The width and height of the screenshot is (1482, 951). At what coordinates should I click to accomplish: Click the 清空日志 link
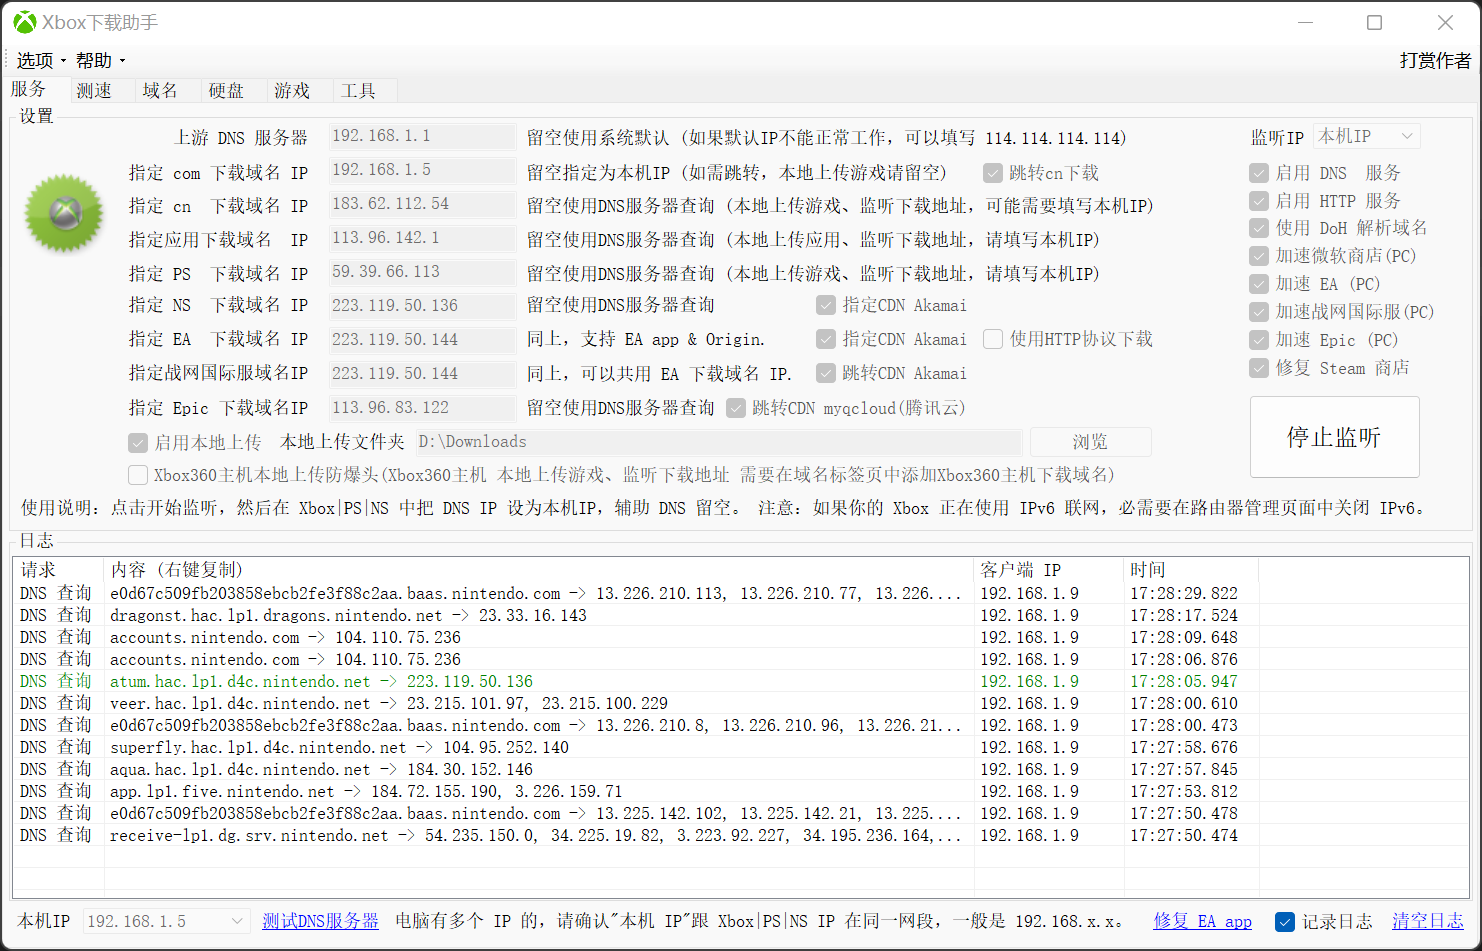[x=1427, y=921]
